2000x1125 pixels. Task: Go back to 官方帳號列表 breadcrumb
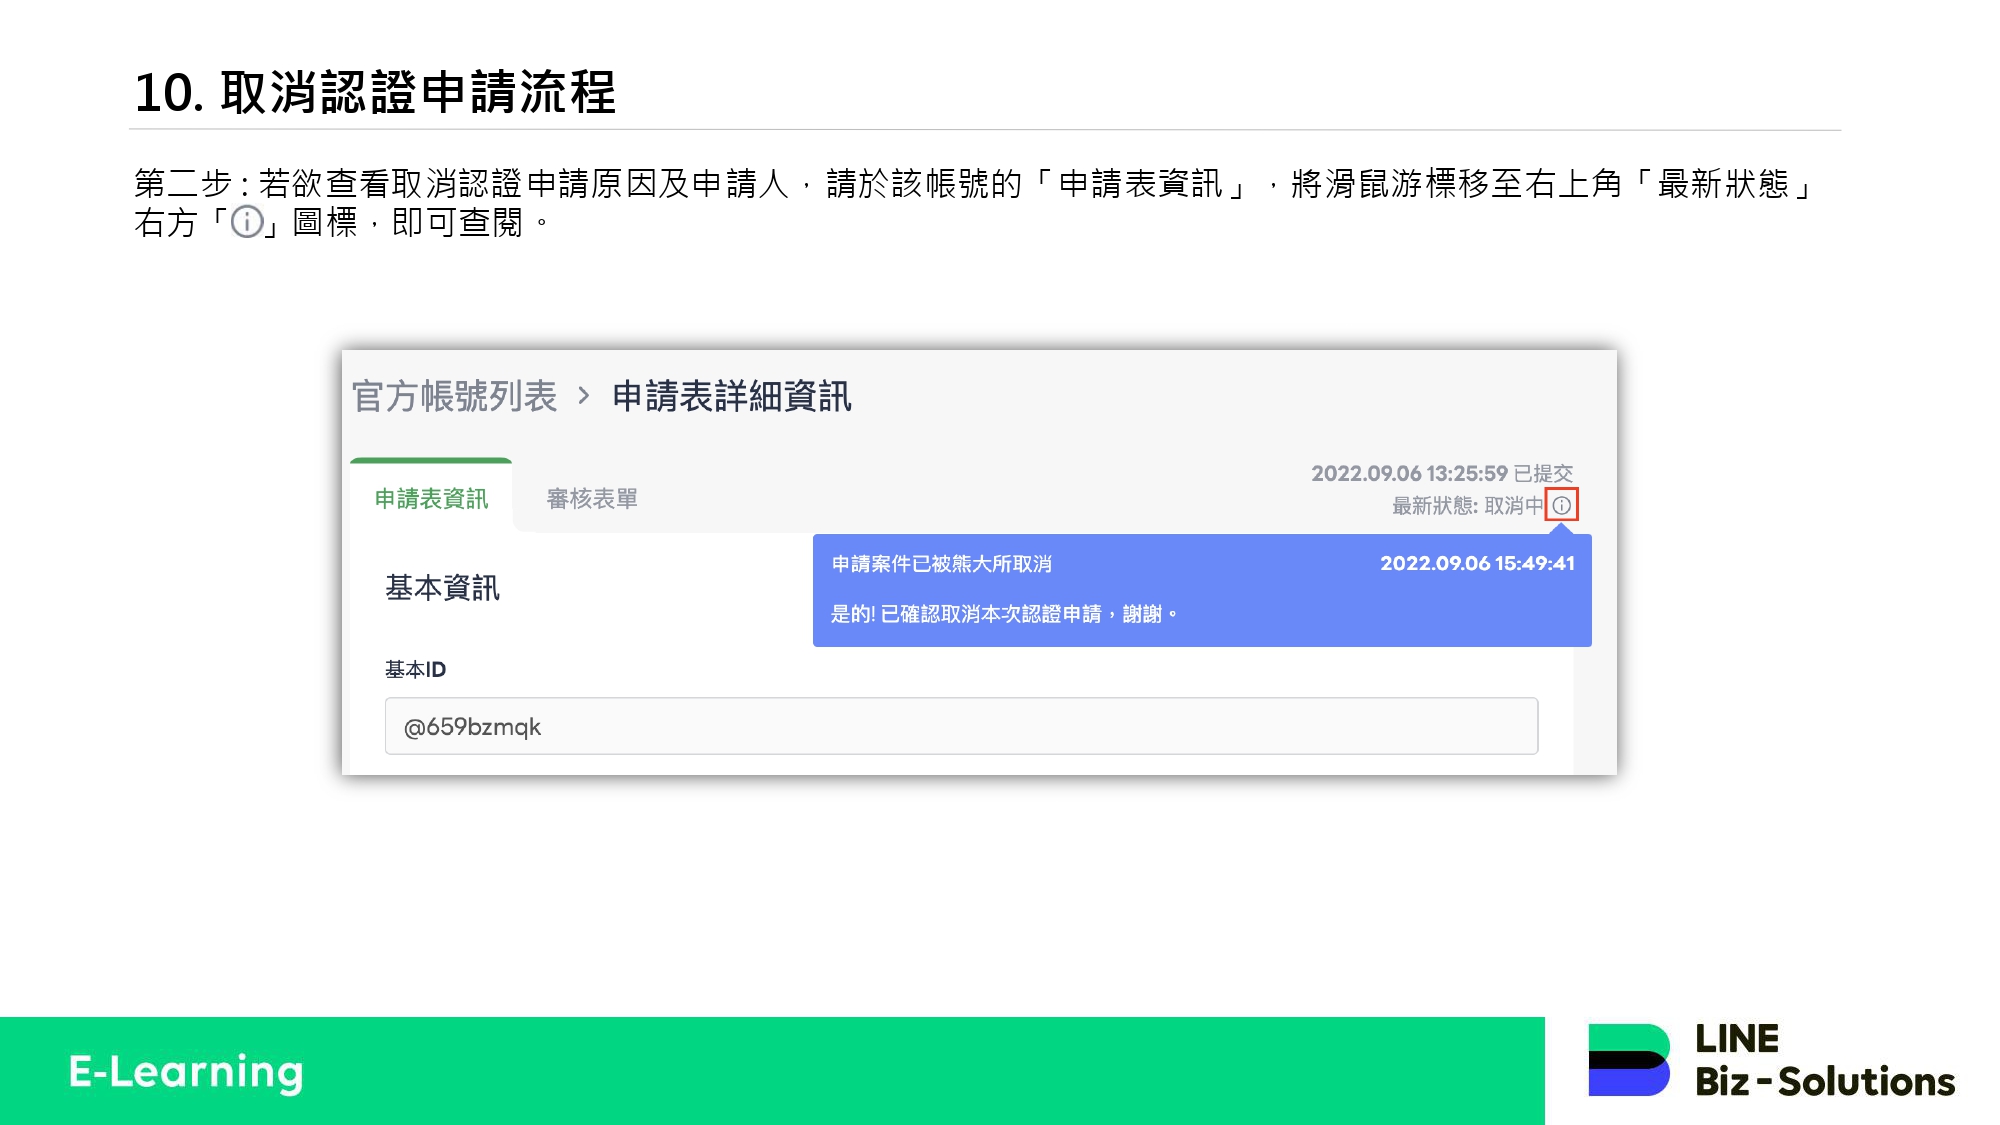pos(455,396)
